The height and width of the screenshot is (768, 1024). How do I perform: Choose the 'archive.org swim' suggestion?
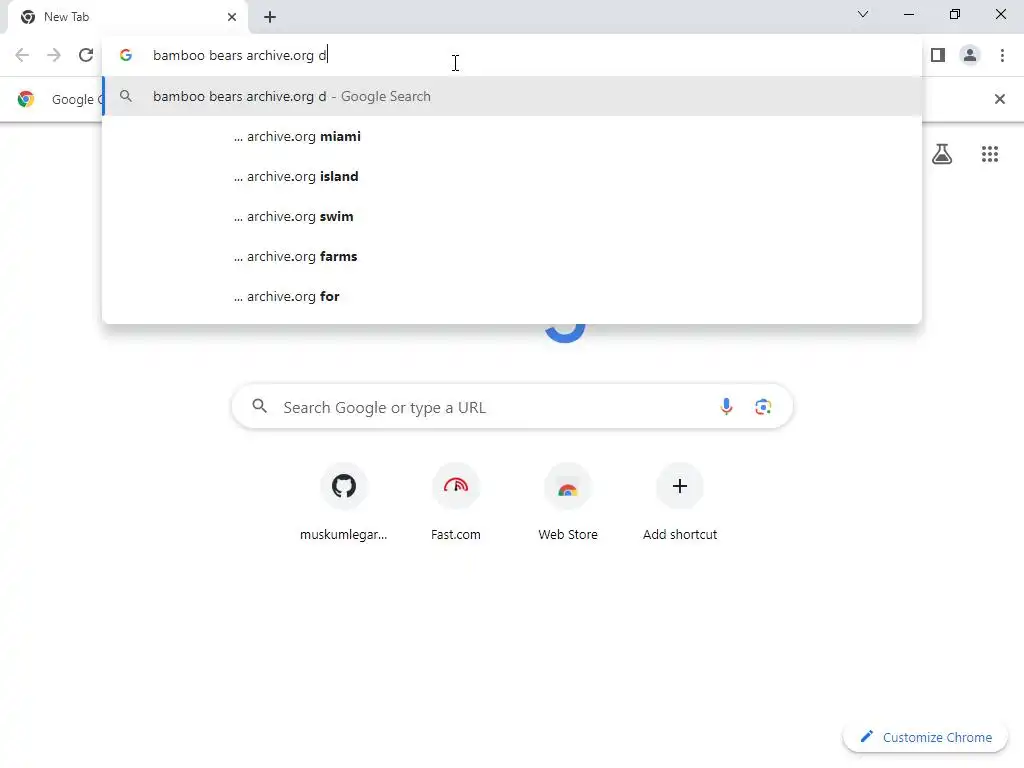point(512,216)
